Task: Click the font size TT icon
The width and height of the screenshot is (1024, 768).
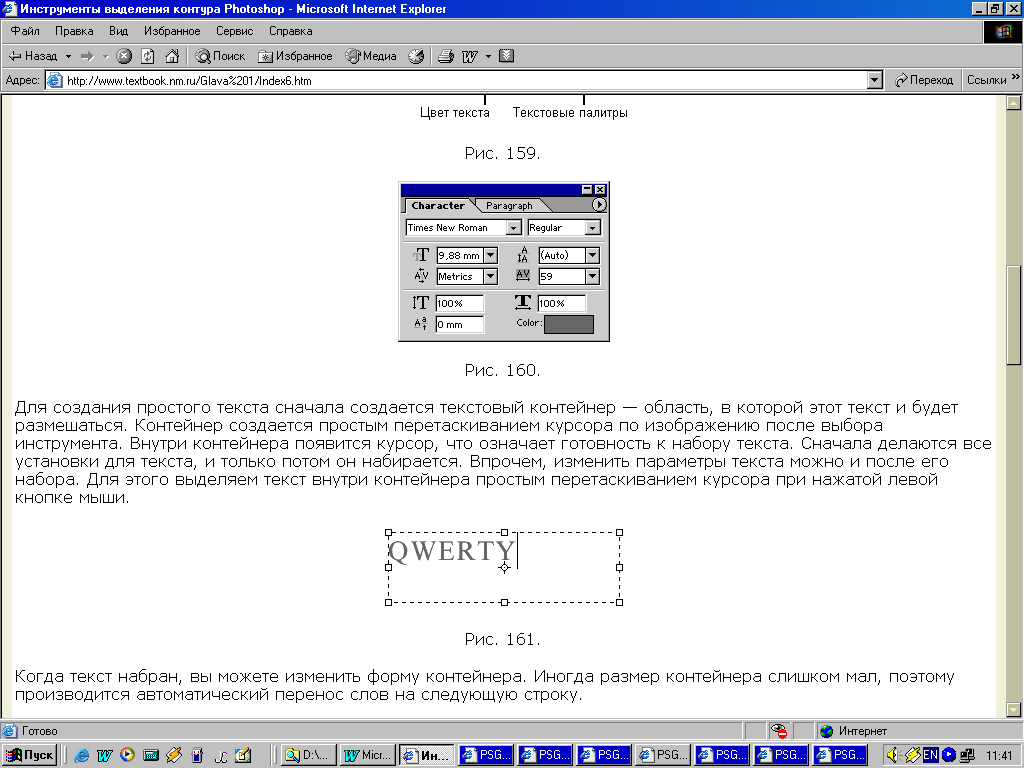Action: [x=421, y=255]
